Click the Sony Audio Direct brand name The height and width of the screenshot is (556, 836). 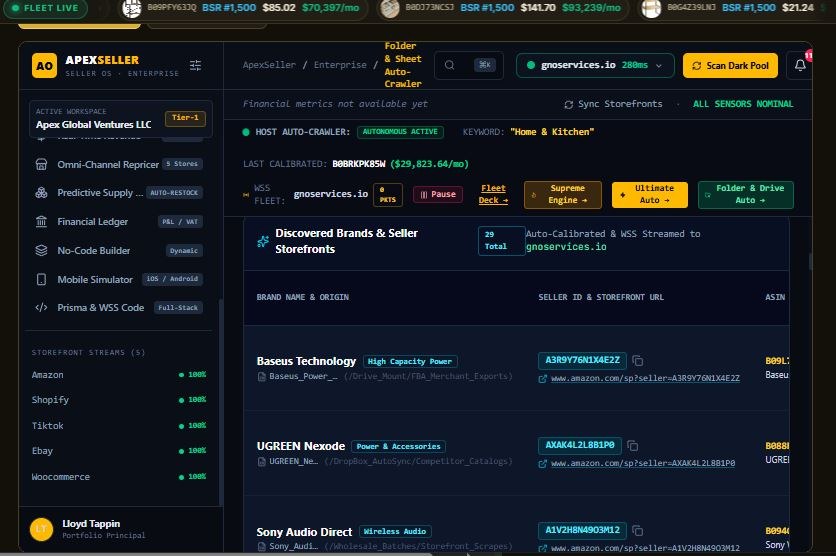tap(304, 532)
